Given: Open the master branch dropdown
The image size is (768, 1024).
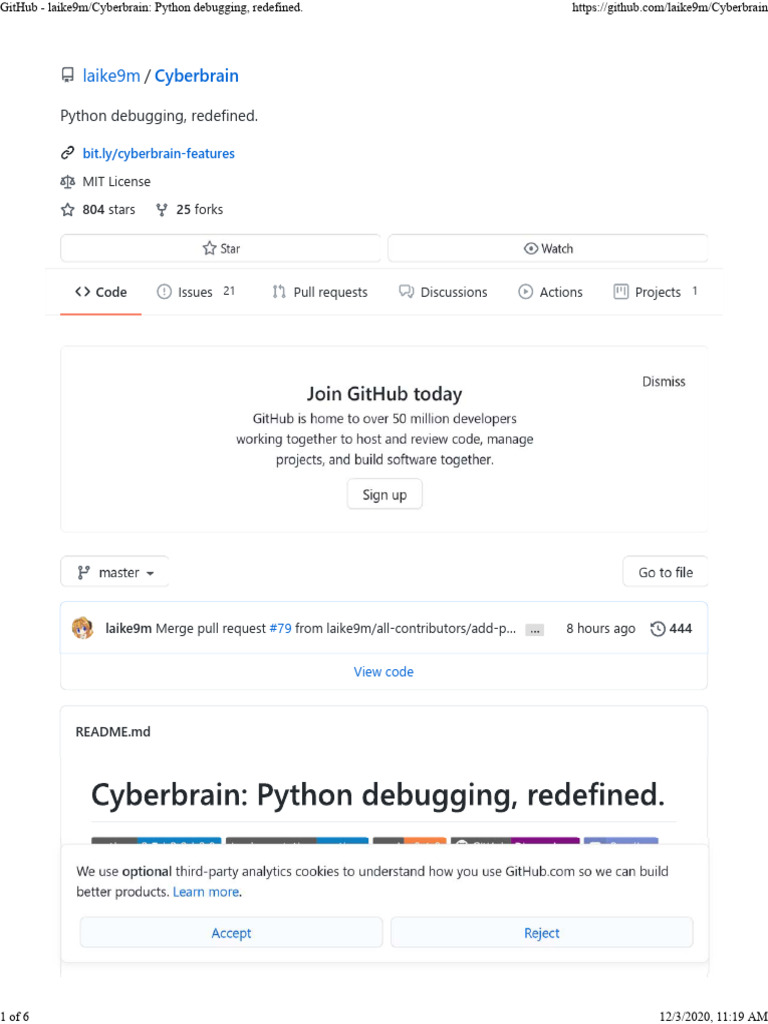Looking at the screenshot, I should pyautogui.click(x=116, y=573).
